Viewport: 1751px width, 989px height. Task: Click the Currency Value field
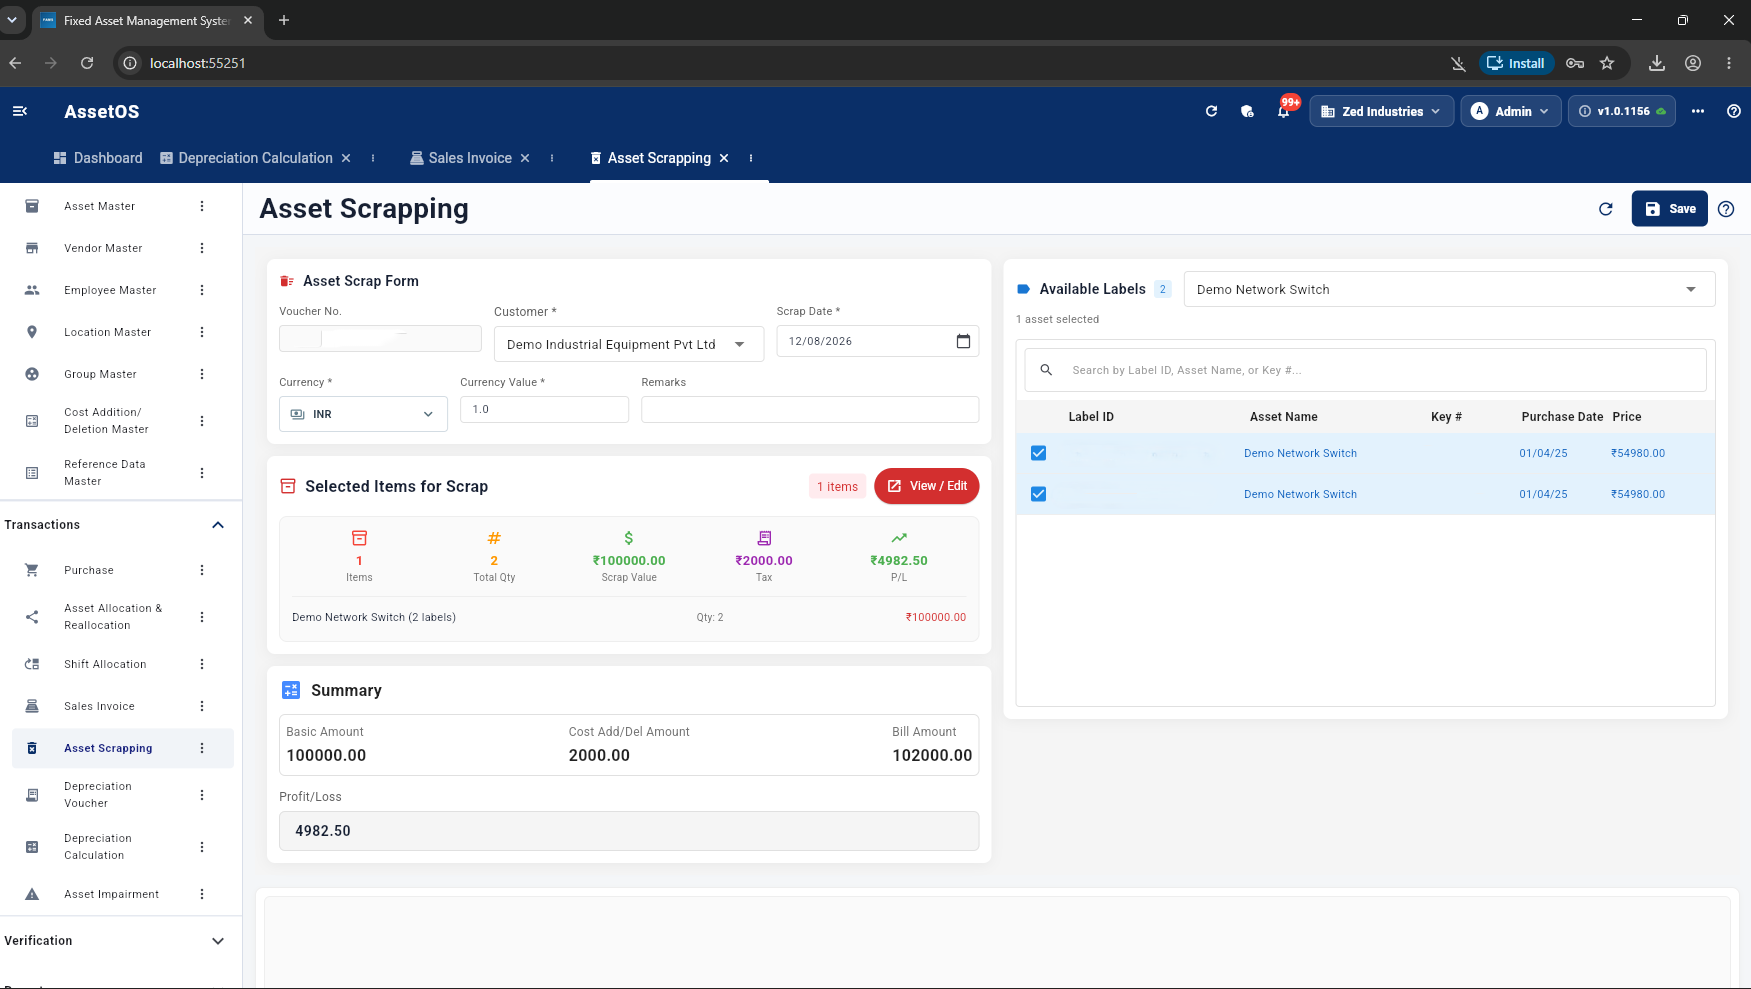click(x=544, y=409)
